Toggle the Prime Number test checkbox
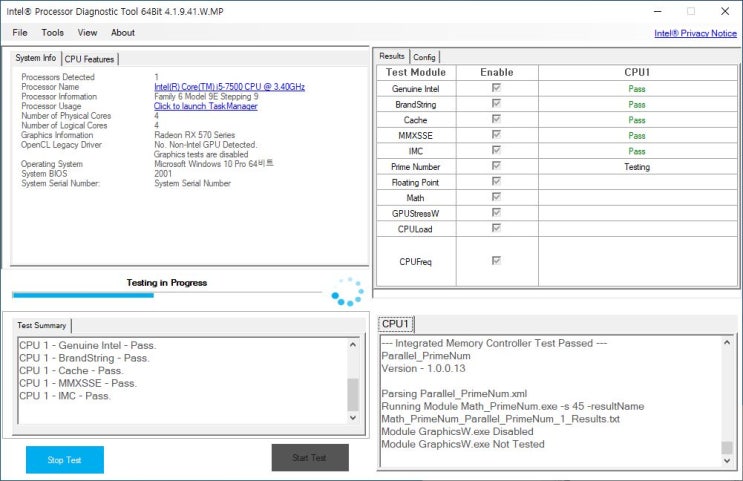 tap(496, 166)
